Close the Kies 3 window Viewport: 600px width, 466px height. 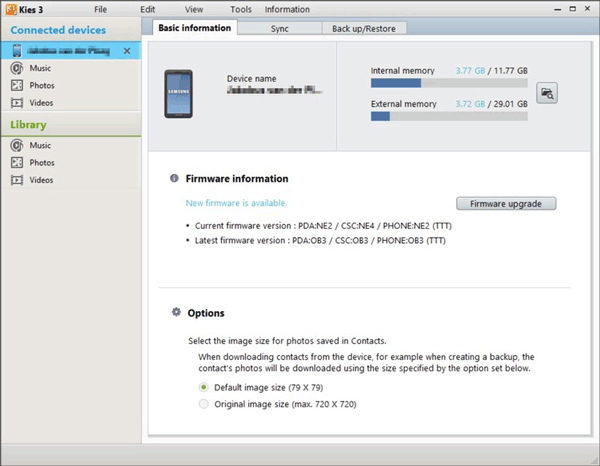pos(587,8)
